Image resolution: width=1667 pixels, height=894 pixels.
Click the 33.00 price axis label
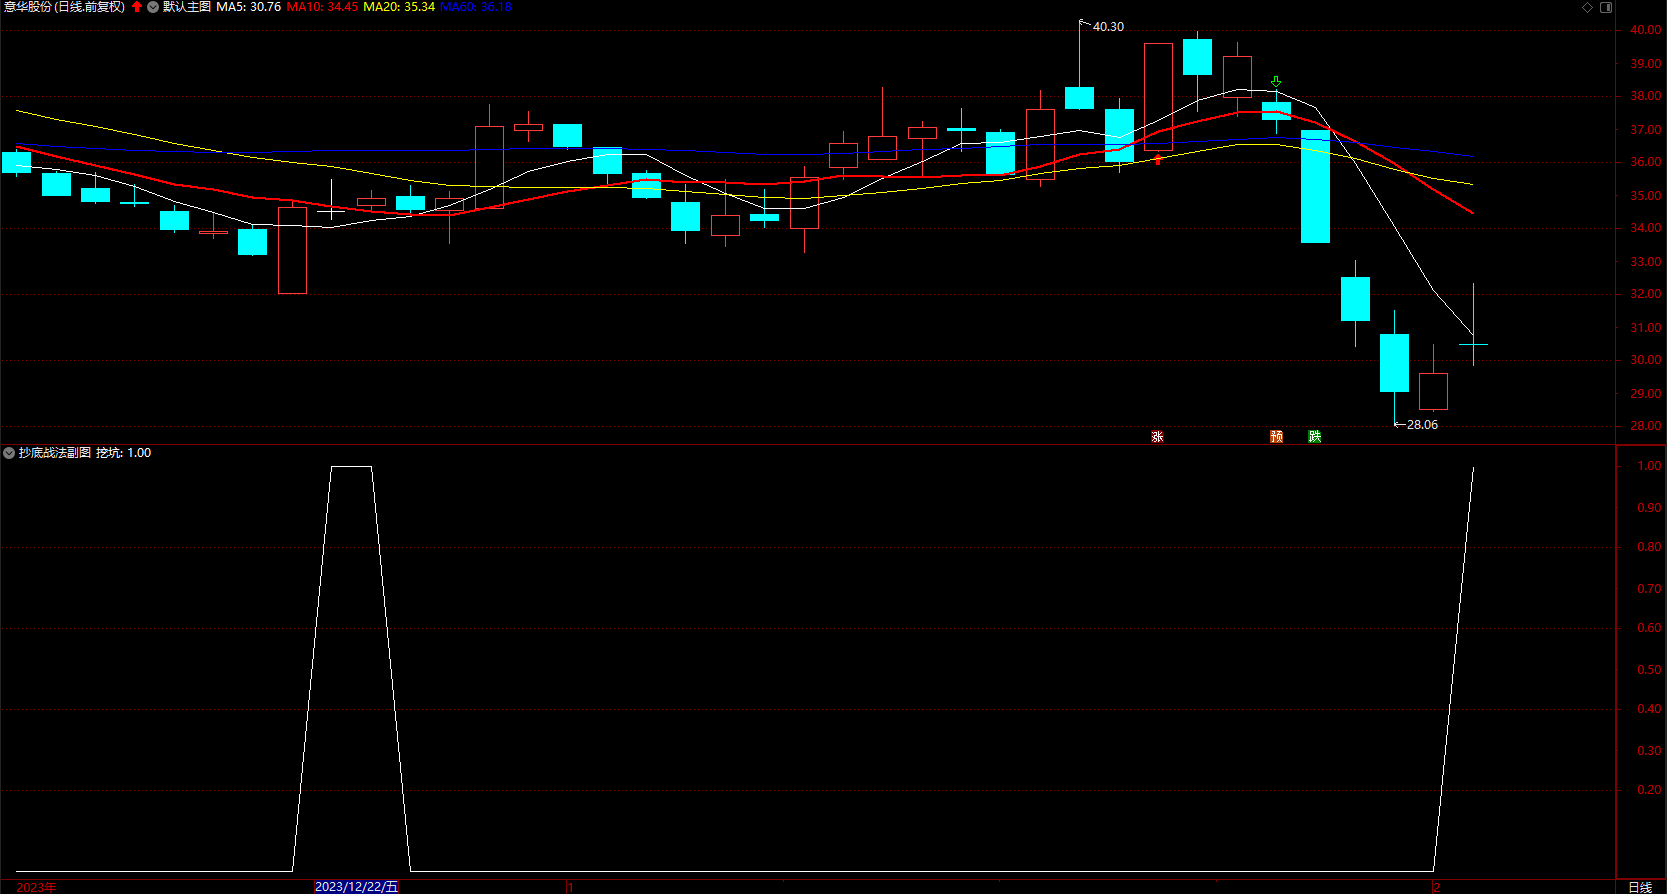[x=1646, y=262]
